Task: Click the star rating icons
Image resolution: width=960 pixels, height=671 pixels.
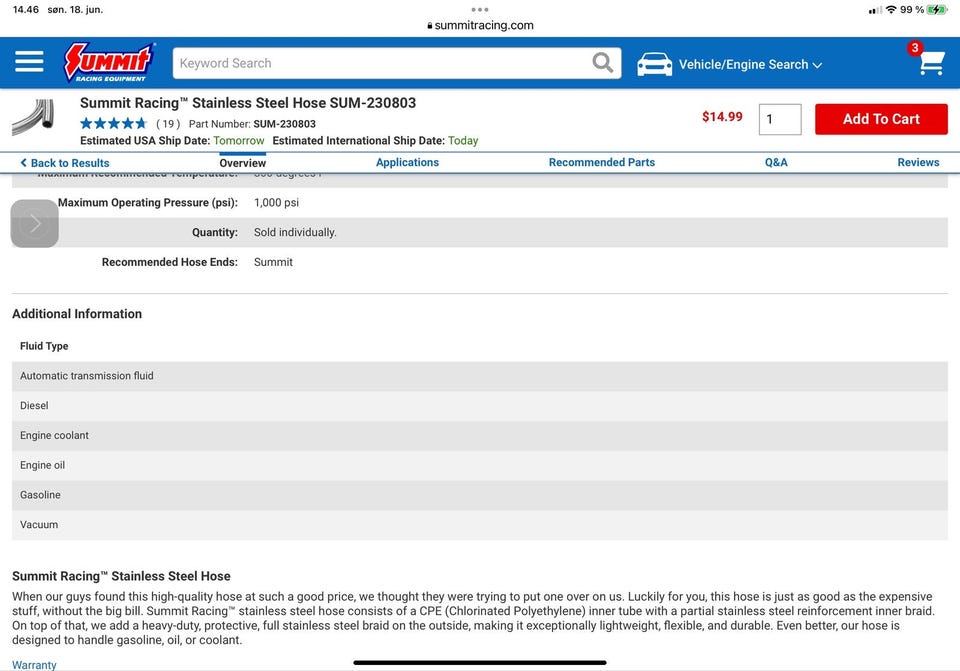Action: pyautogui.click(x=113, y=124)
